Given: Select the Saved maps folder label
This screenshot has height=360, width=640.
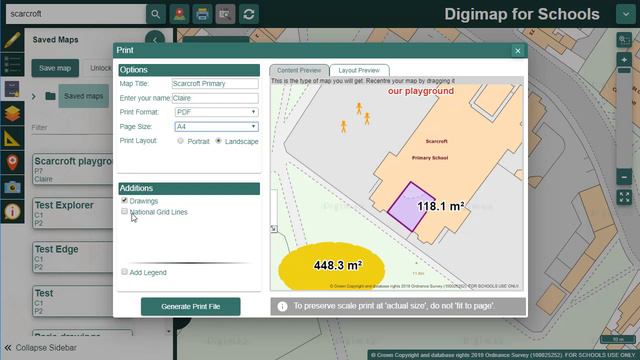Looking at the screenshot, I should tap(84, 96).
